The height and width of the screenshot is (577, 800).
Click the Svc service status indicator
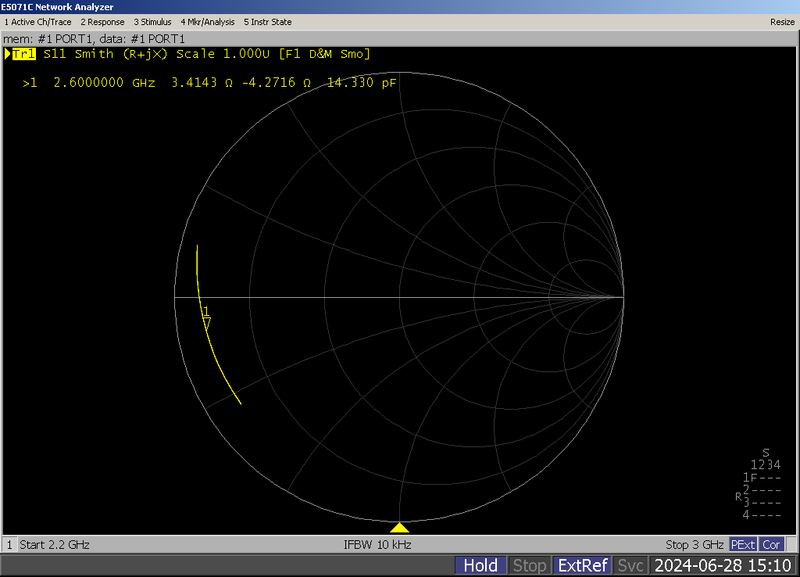pyautogui.click(x=632, y=565)
